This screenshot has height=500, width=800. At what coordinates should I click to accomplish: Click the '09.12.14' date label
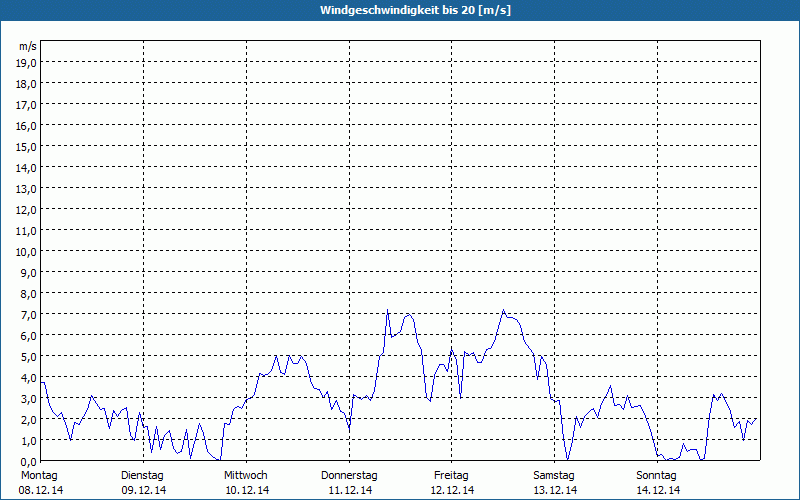pos(144,490)
